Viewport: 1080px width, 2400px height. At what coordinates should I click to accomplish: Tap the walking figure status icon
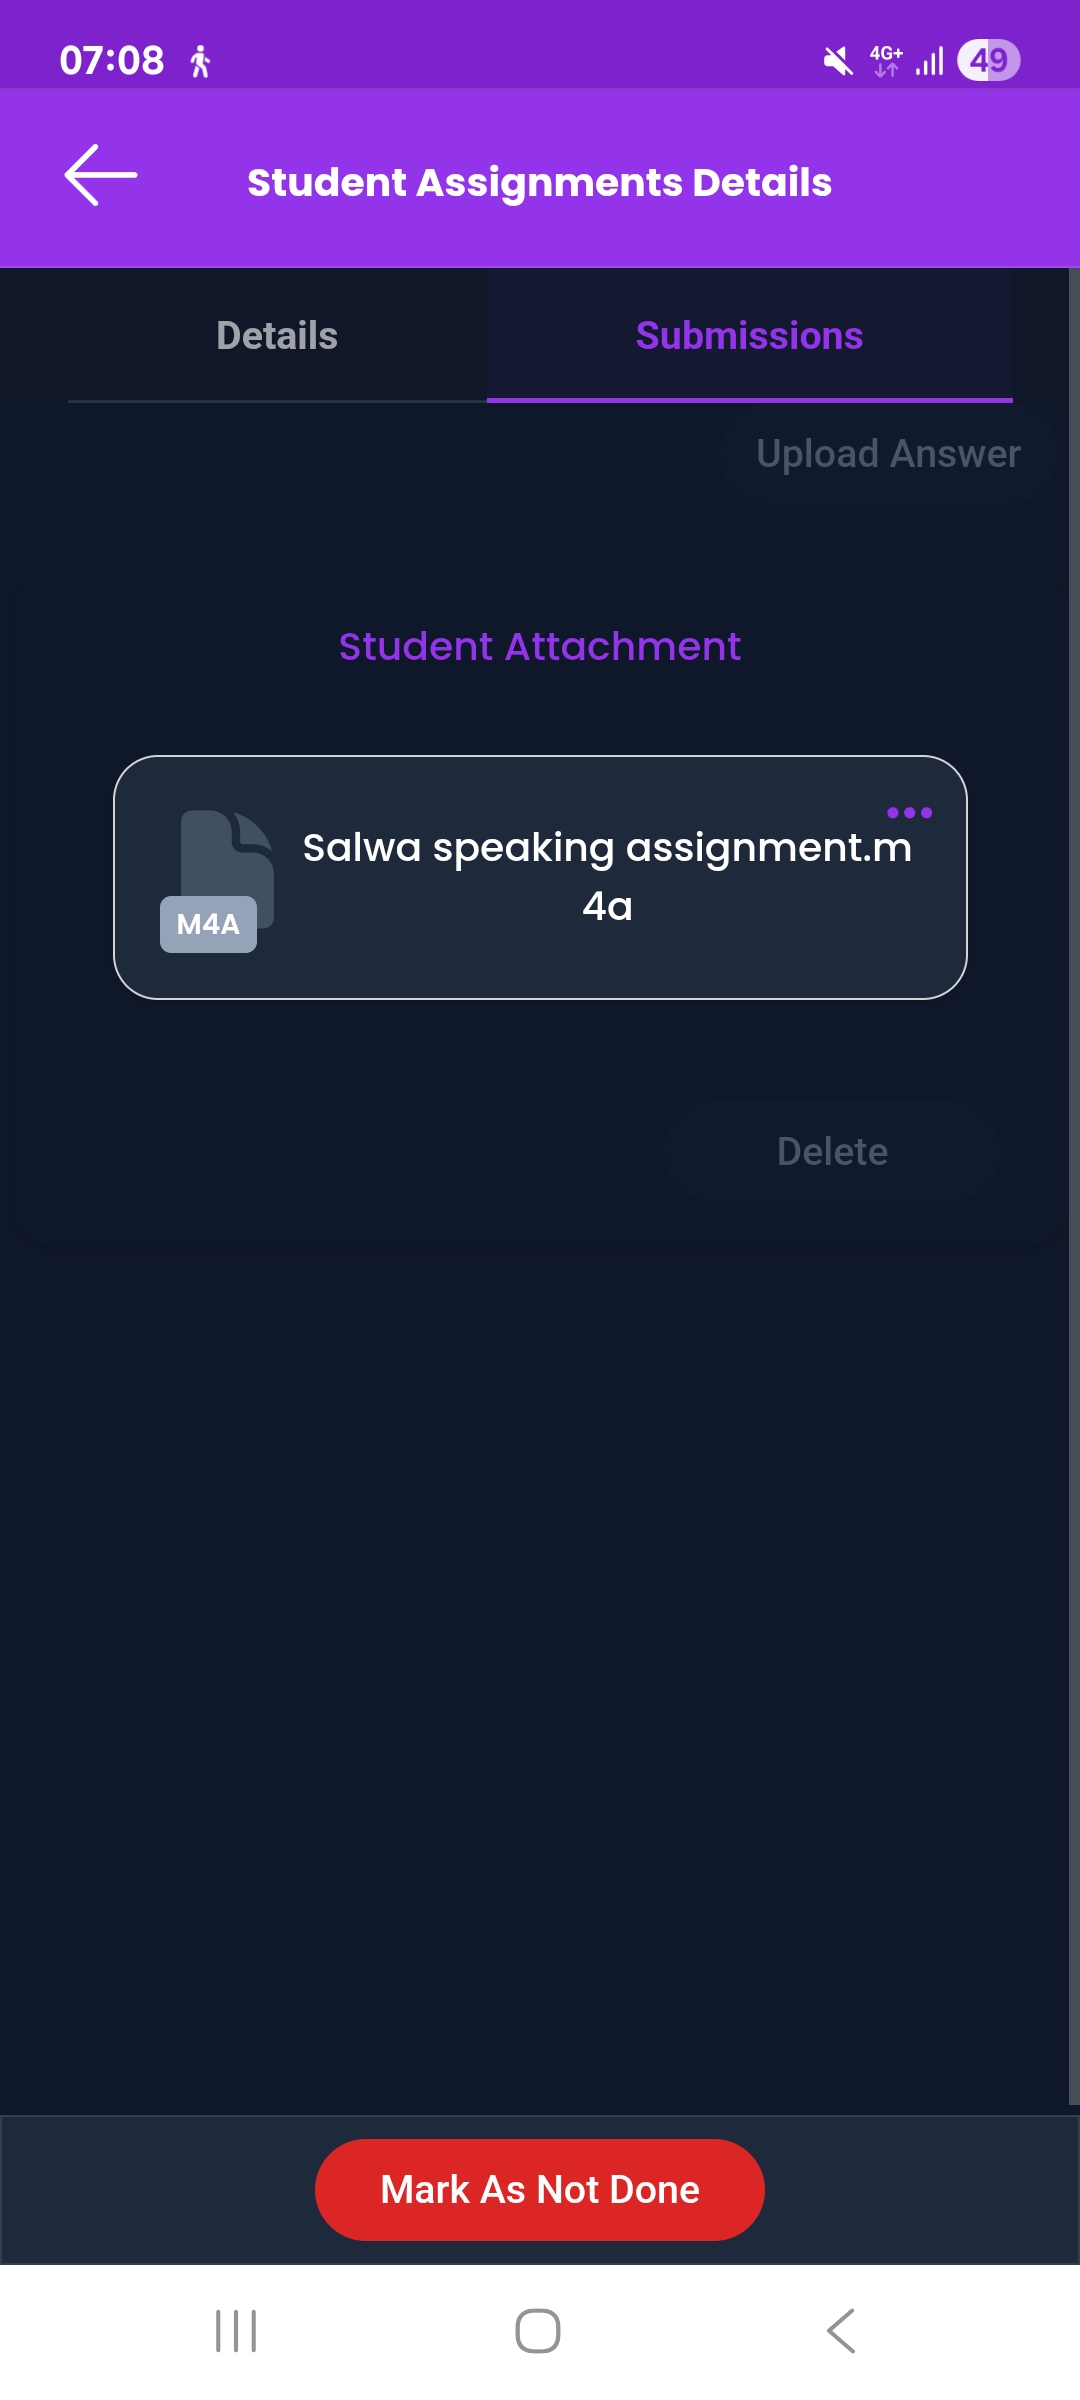tap(200, 62)
